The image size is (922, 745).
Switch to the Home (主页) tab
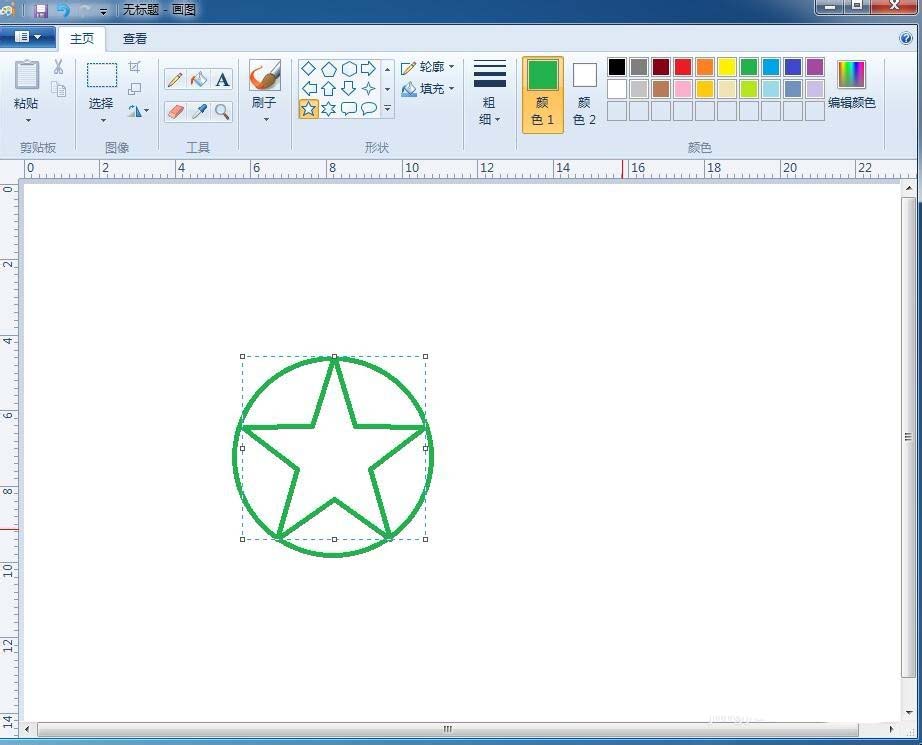click(x=82, y=39)
